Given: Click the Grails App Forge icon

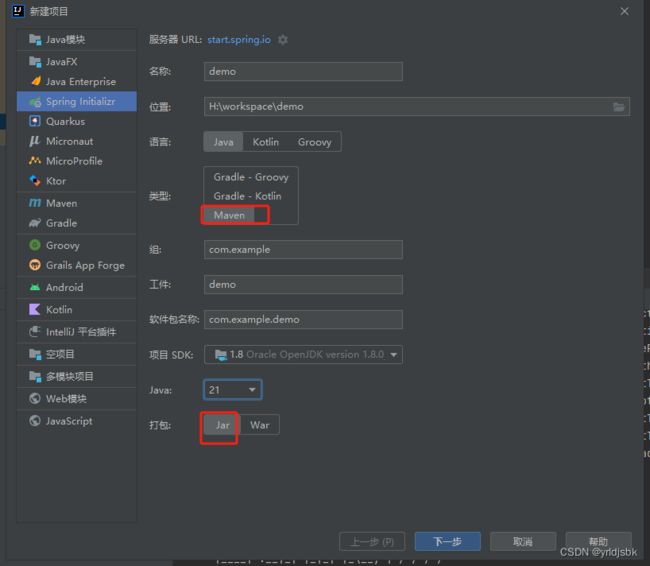Looking at the screenshot, I should 35,265.
